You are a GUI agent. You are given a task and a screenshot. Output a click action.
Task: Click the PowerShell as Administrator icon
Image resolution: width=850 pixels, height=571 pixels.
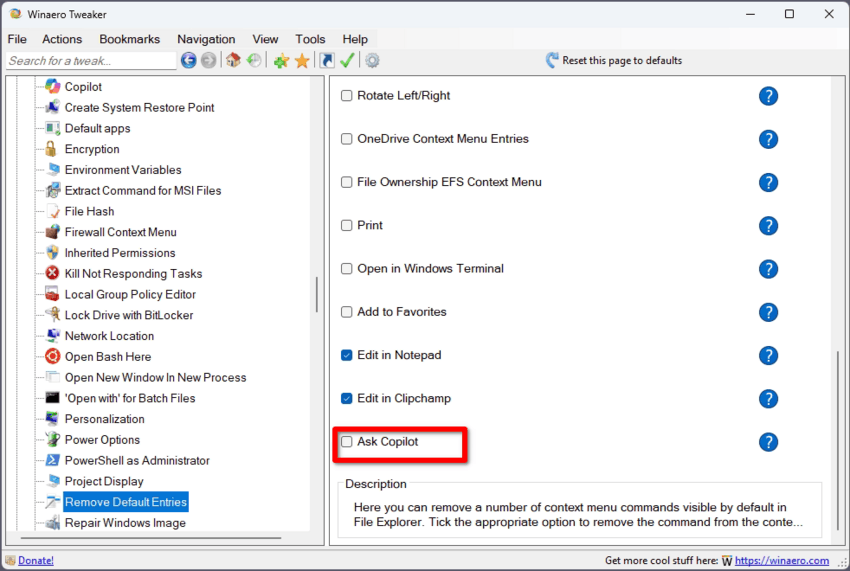click(53, 460)
